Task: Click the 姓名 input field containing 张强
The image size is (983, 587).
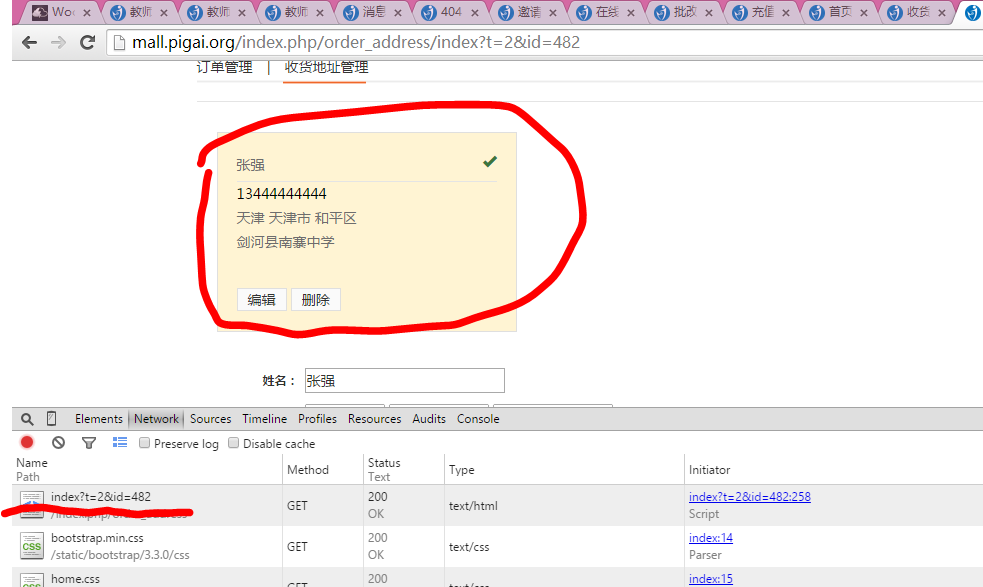Action: point(404,381)
